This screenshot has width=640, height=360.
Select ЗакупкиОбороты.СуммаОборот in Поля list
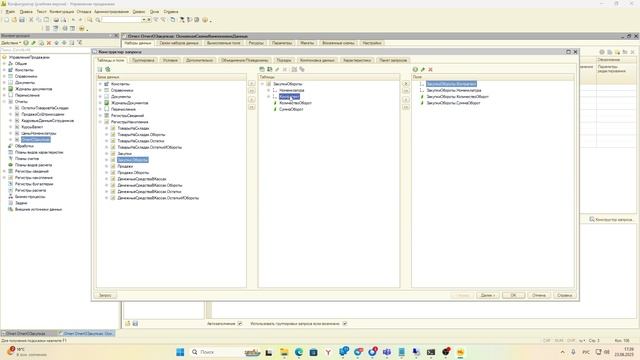tap(453, 103)
